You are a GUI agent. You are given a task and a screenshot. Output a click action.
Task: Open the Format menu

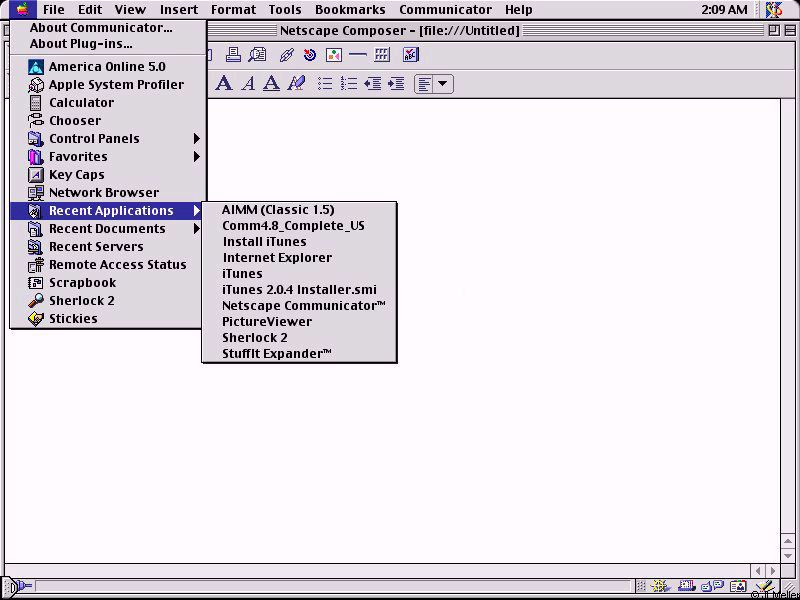233,10
